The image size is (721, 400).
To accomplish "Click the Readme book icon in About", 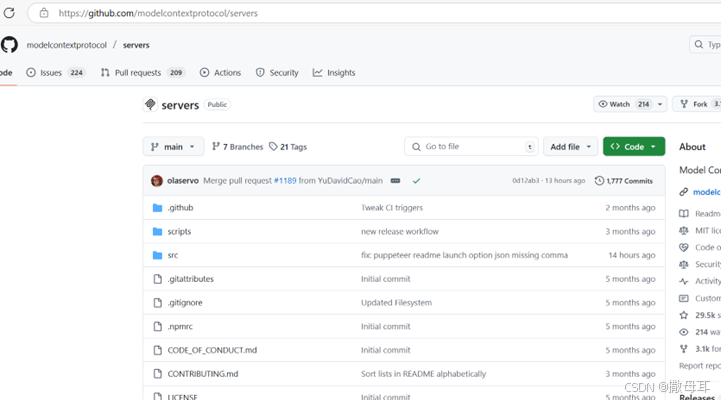I will point(684,213).
